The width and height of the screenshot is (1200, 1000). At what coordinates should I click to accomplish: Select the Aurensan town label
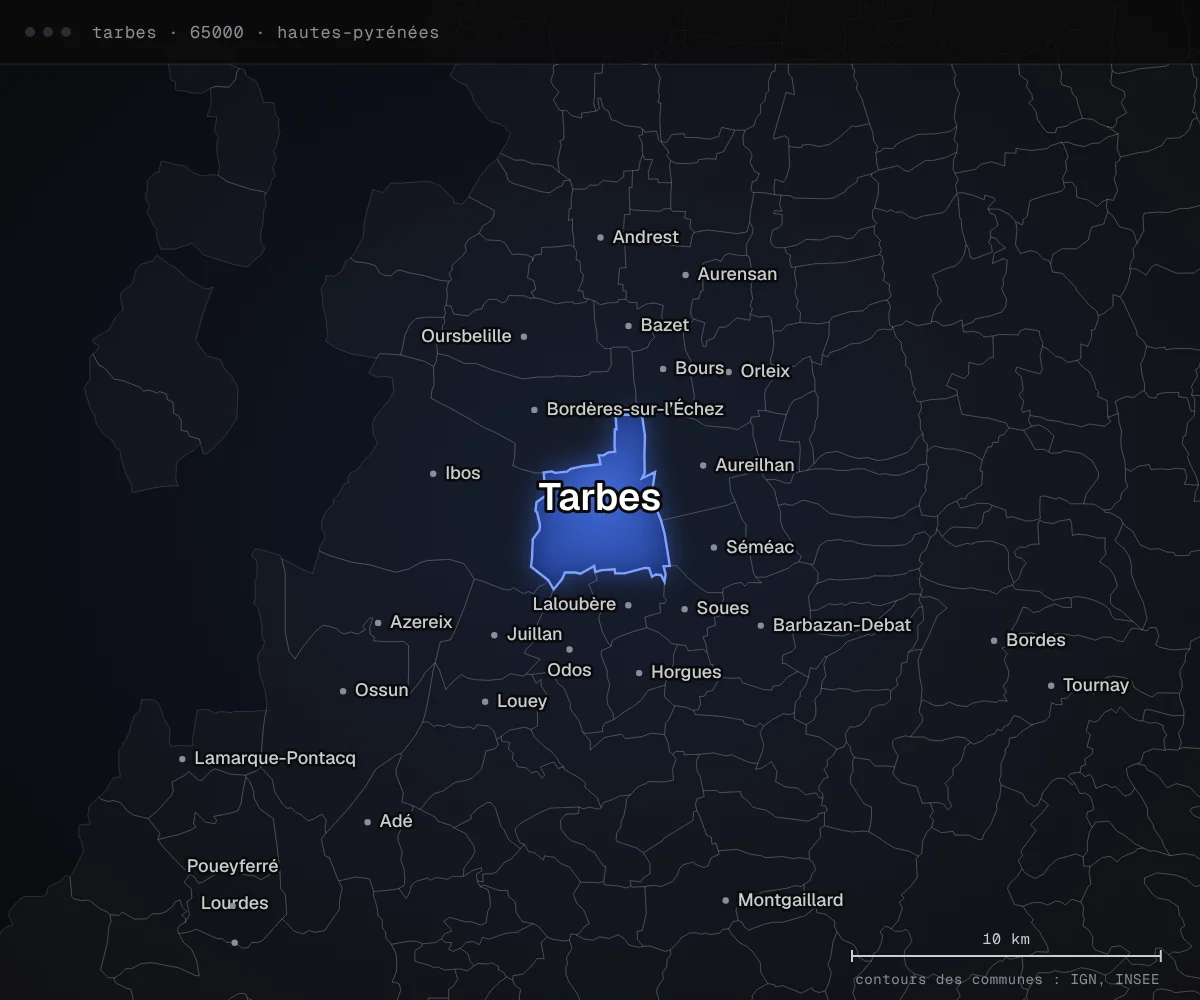click(737, 274)
